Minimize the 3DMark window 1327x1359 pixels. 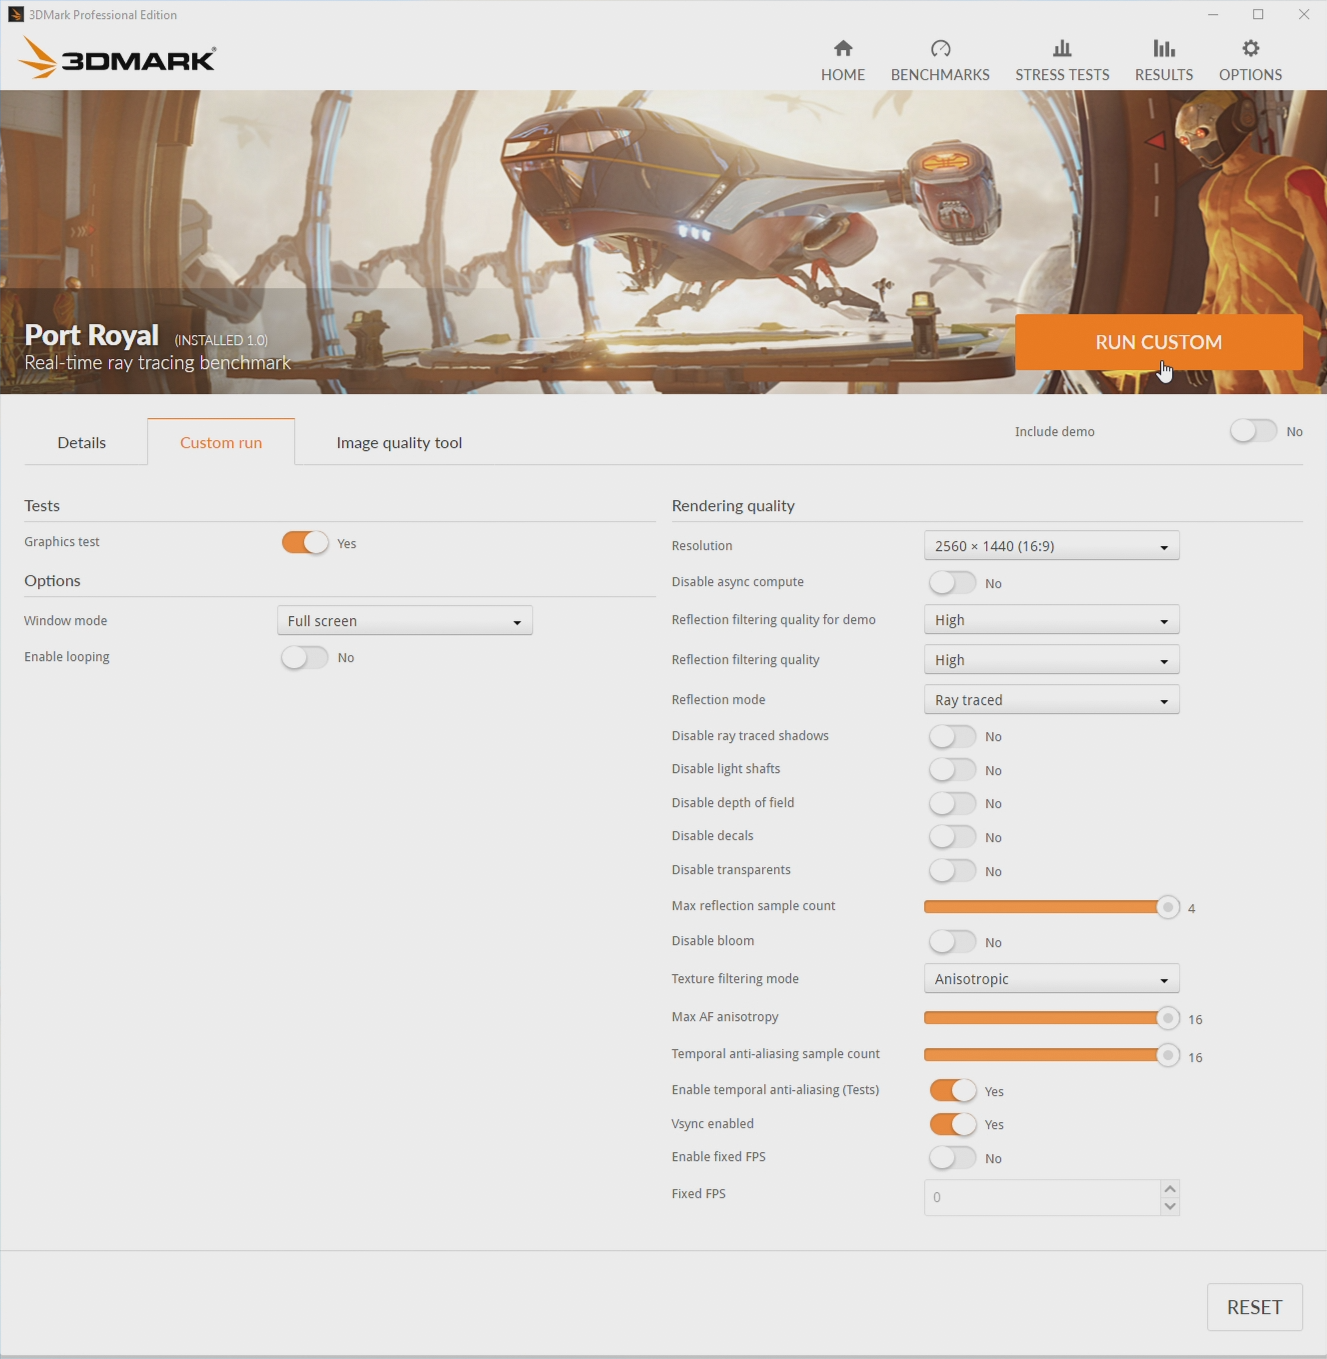[x=1213, y=14]
